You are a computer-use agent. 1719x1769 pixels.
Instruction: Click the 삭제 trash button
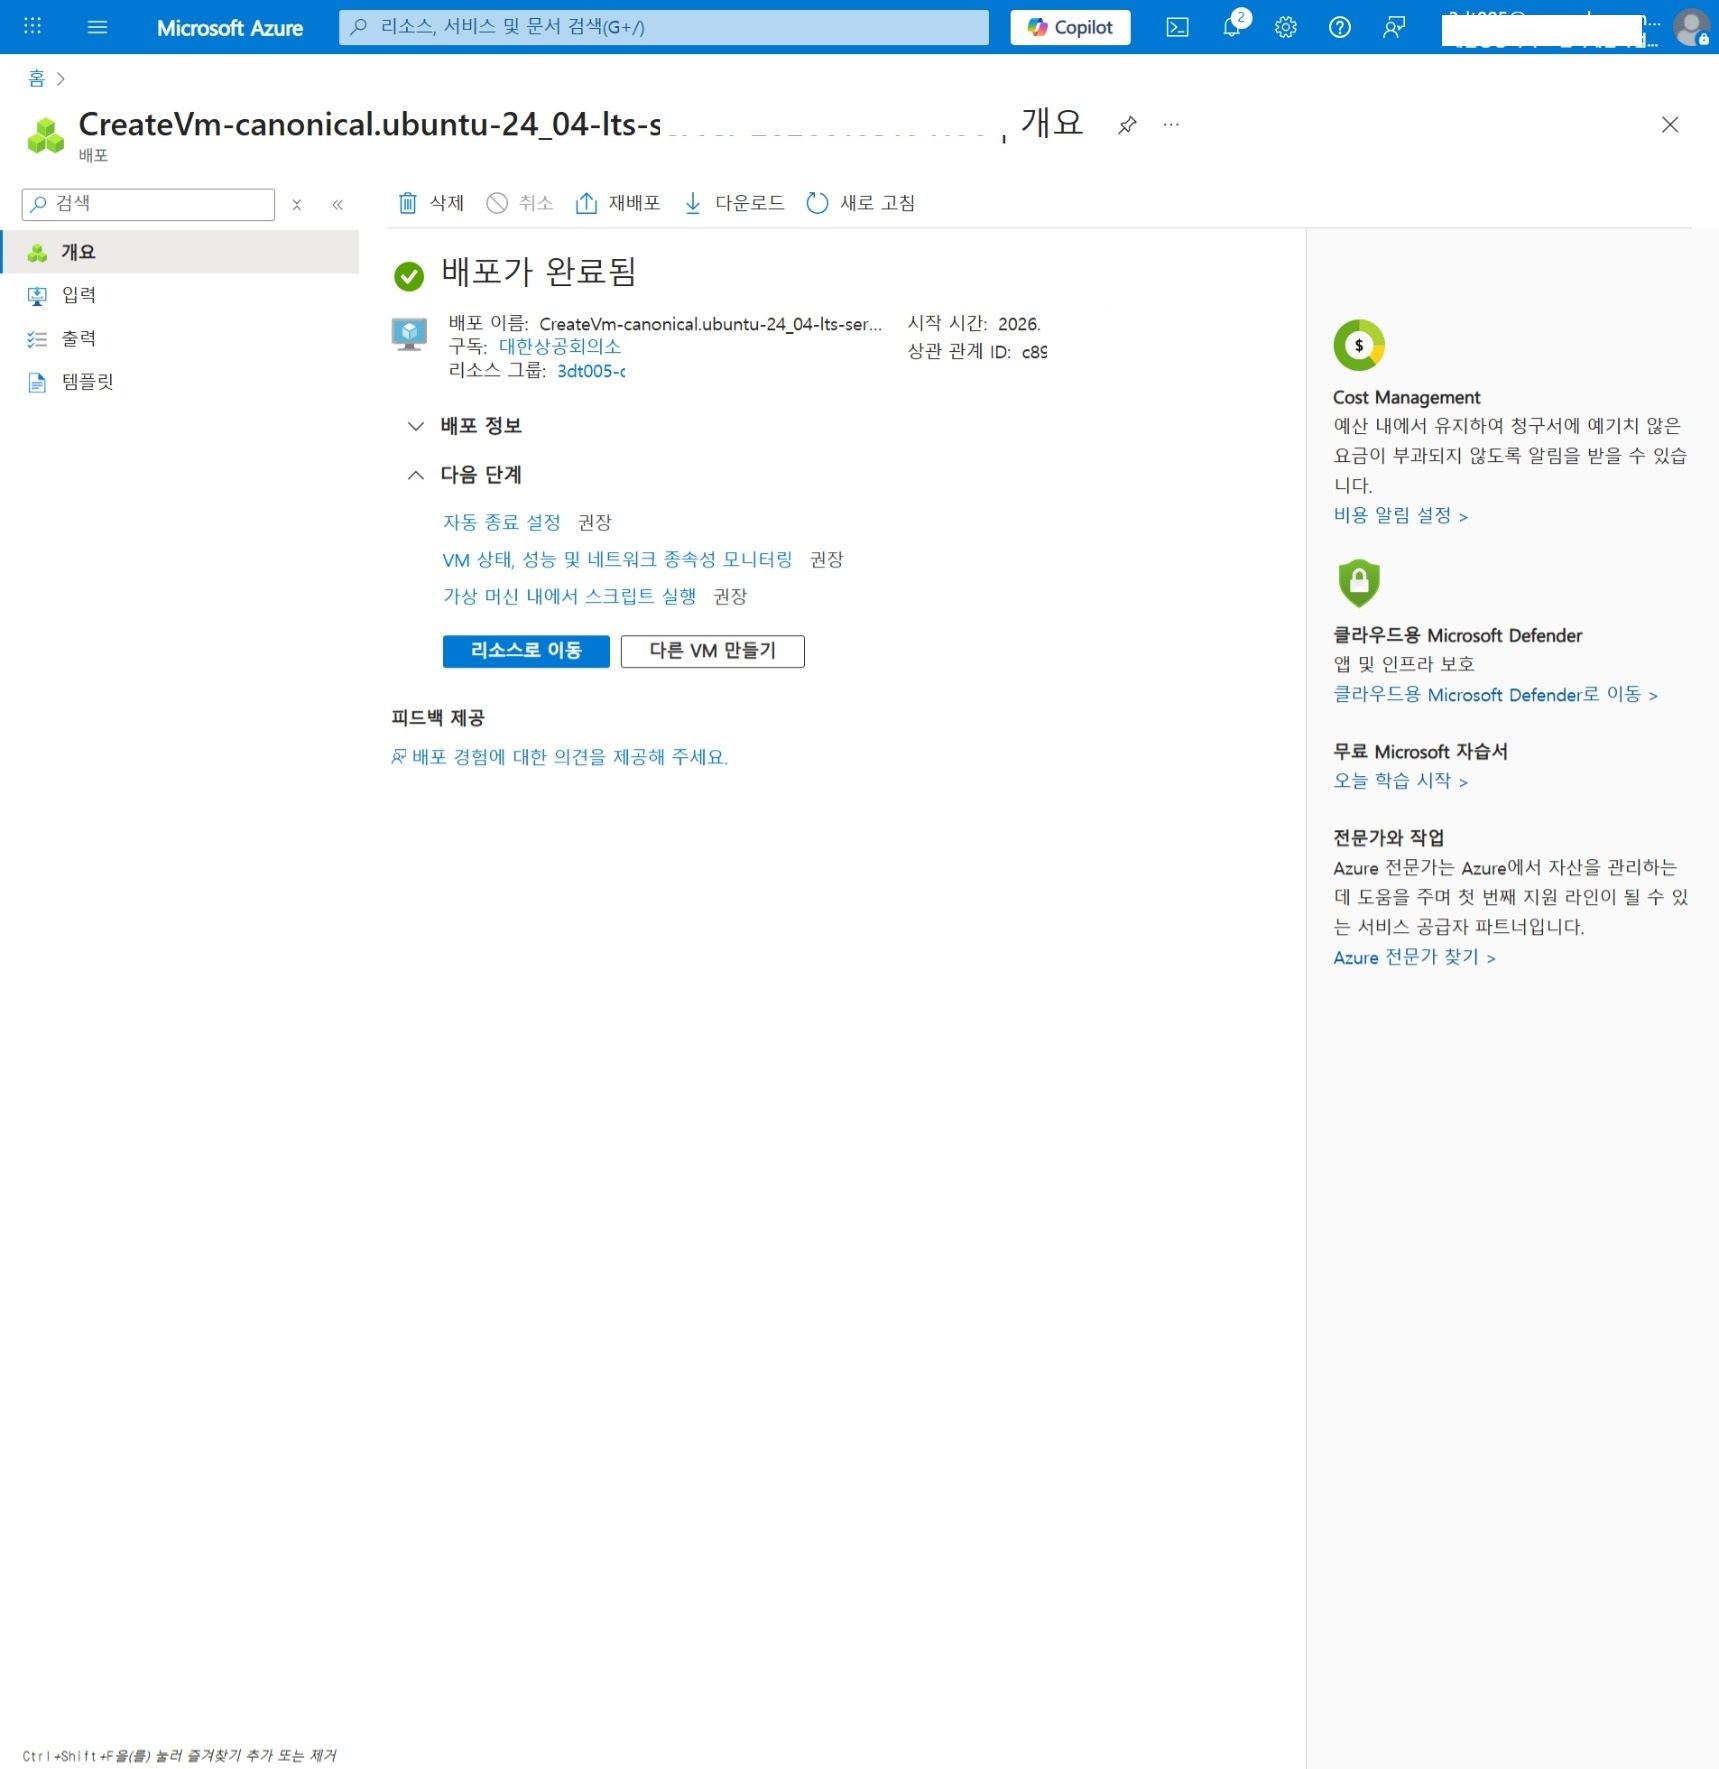point(431,203)
